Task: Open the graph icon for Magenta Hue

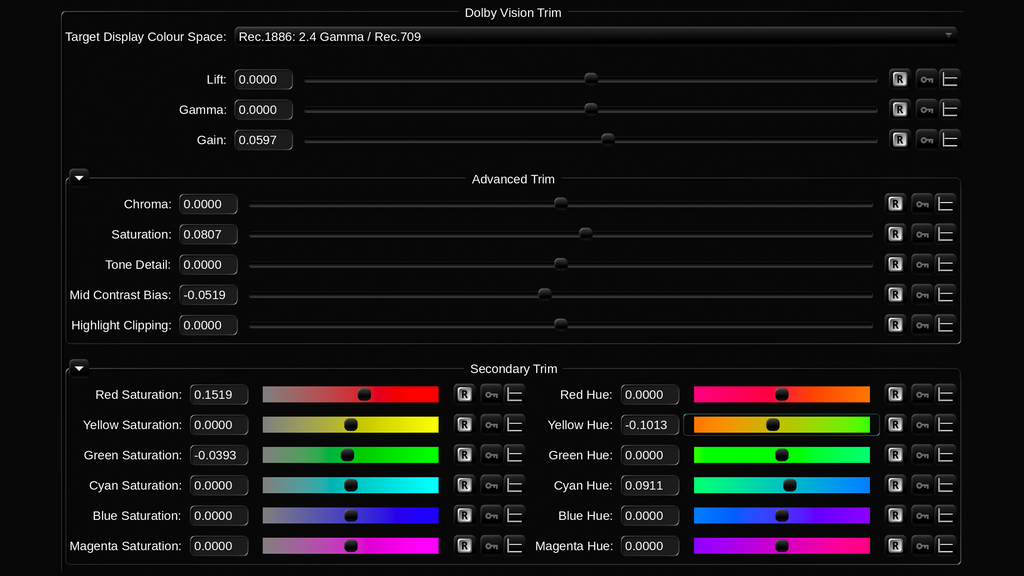Action: [945, 546]
